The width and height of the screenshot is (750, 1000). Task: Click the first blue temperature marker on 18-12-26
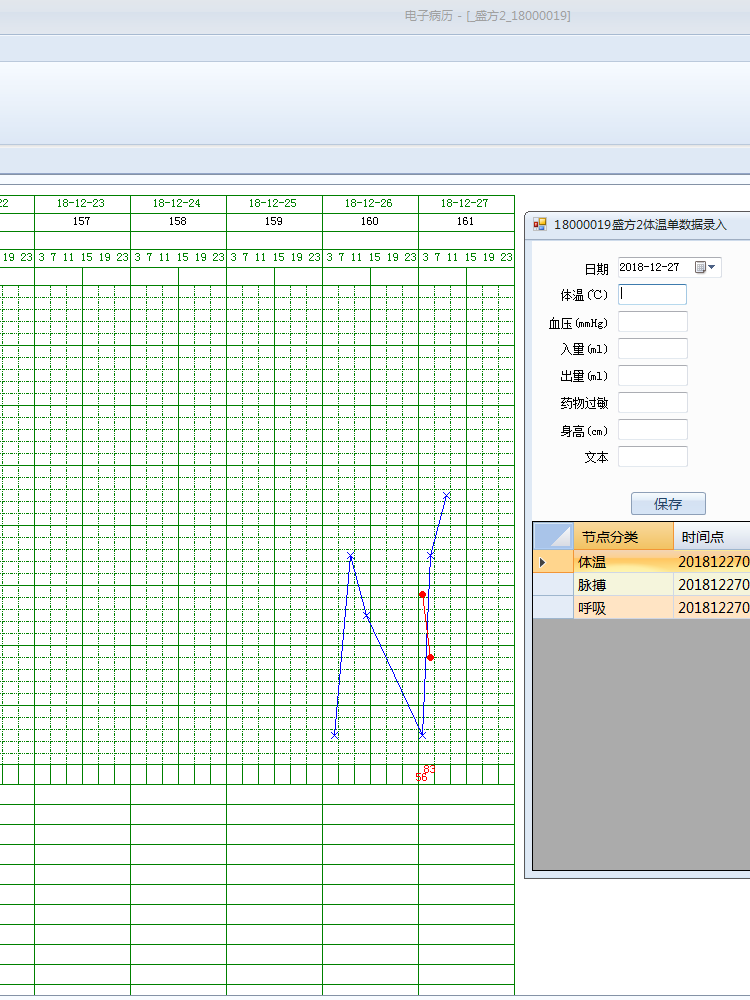[335, 735]
